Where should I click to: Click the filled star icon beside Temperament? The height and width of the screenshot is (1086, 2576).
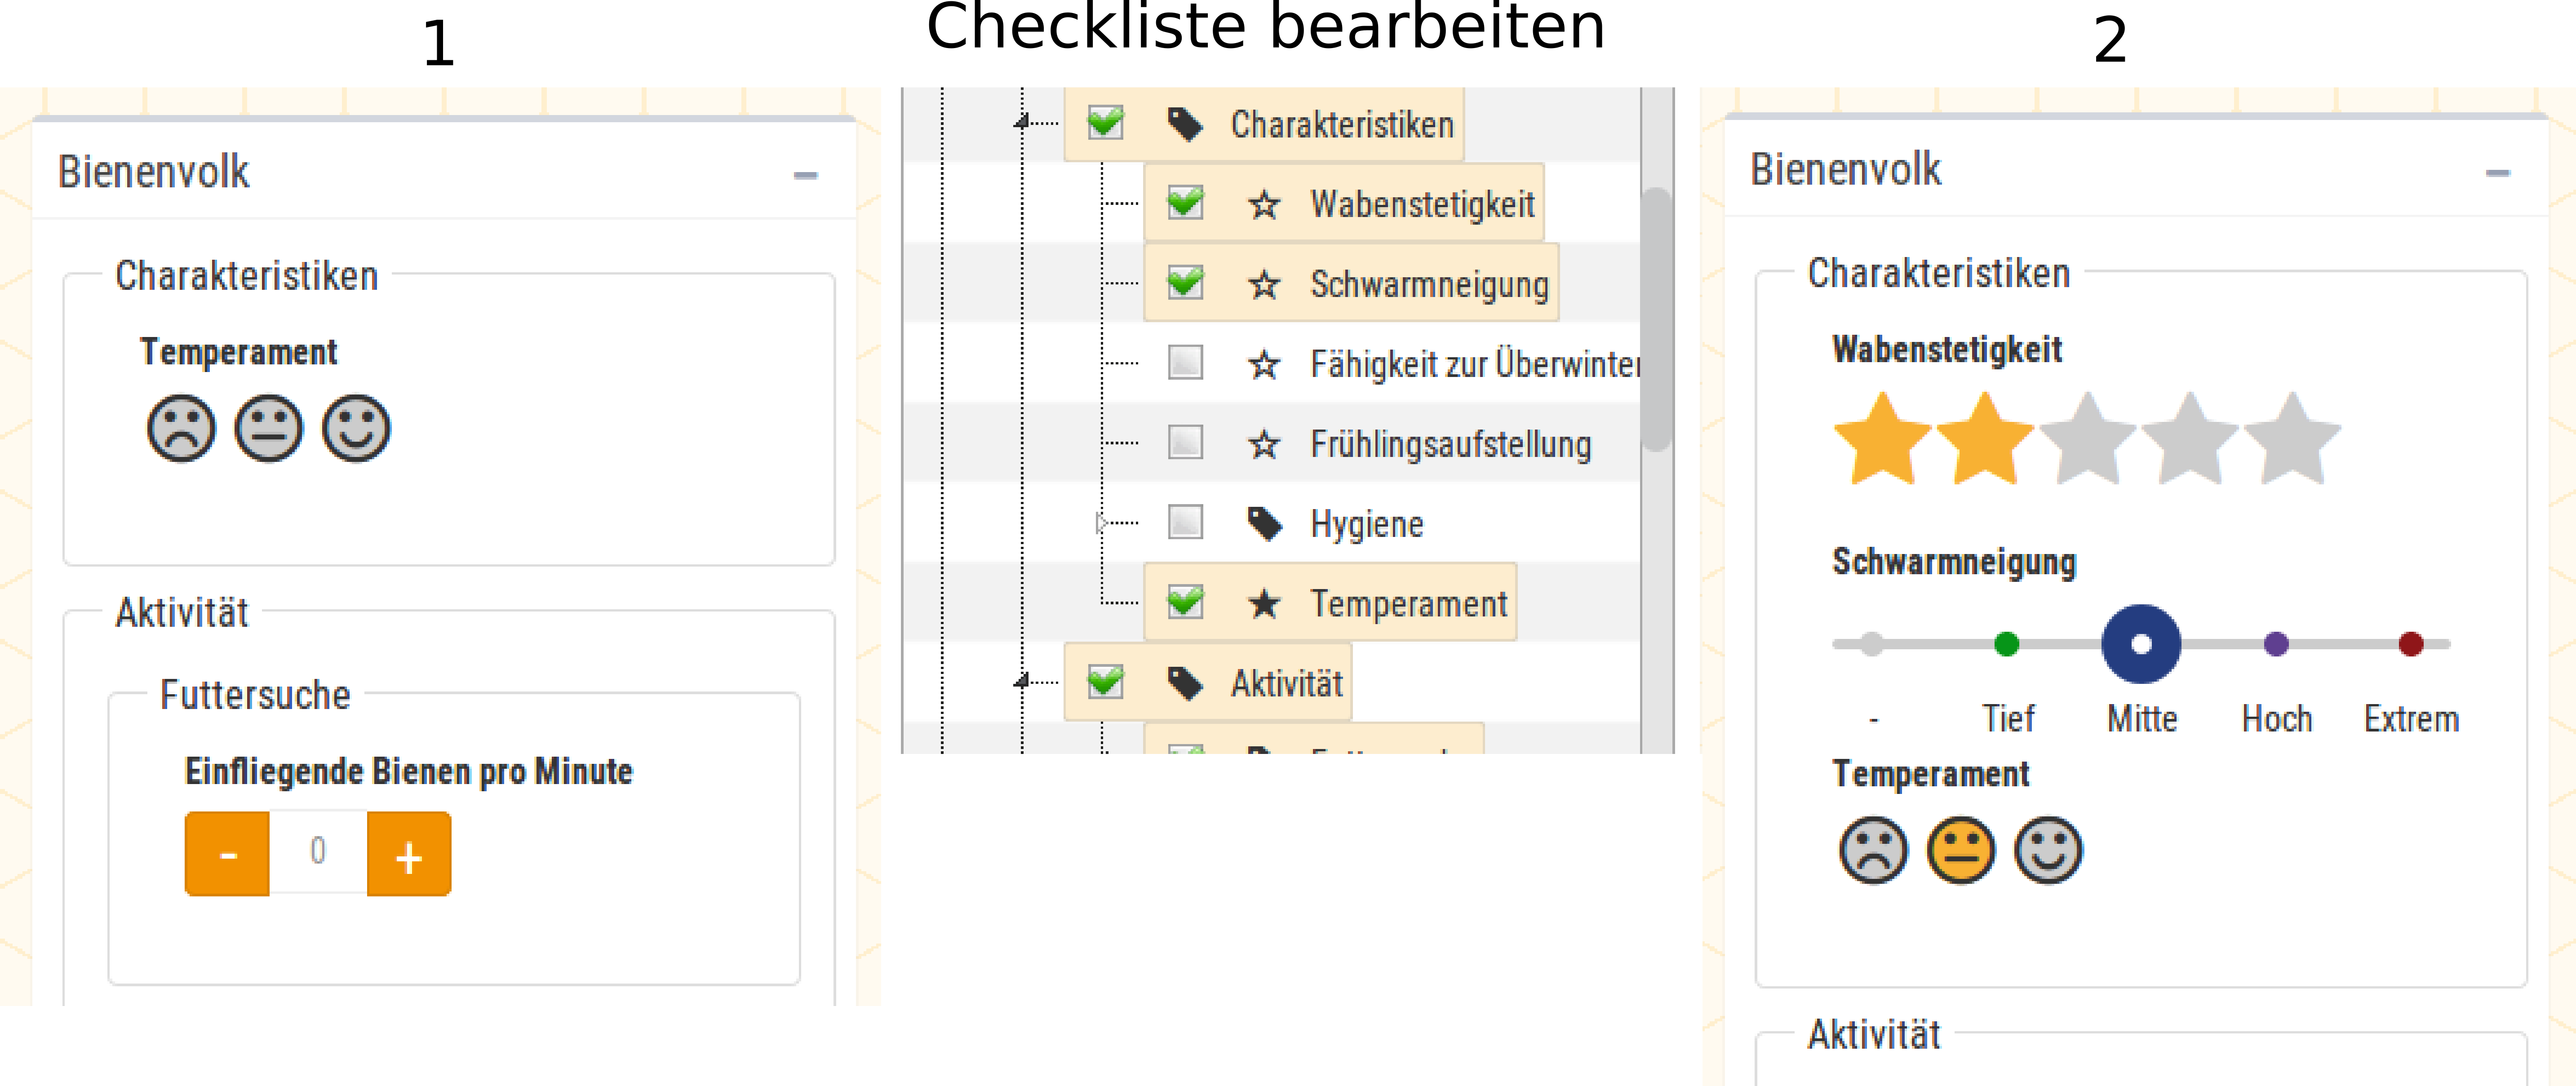click(x=1264, y=603)
